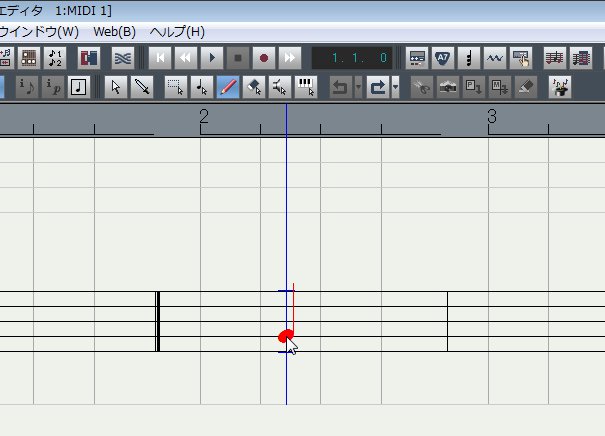Open the ヘルプ(H) menu
Image resolution: width=605 pixels, height=436 pixels.
point(177,32)
